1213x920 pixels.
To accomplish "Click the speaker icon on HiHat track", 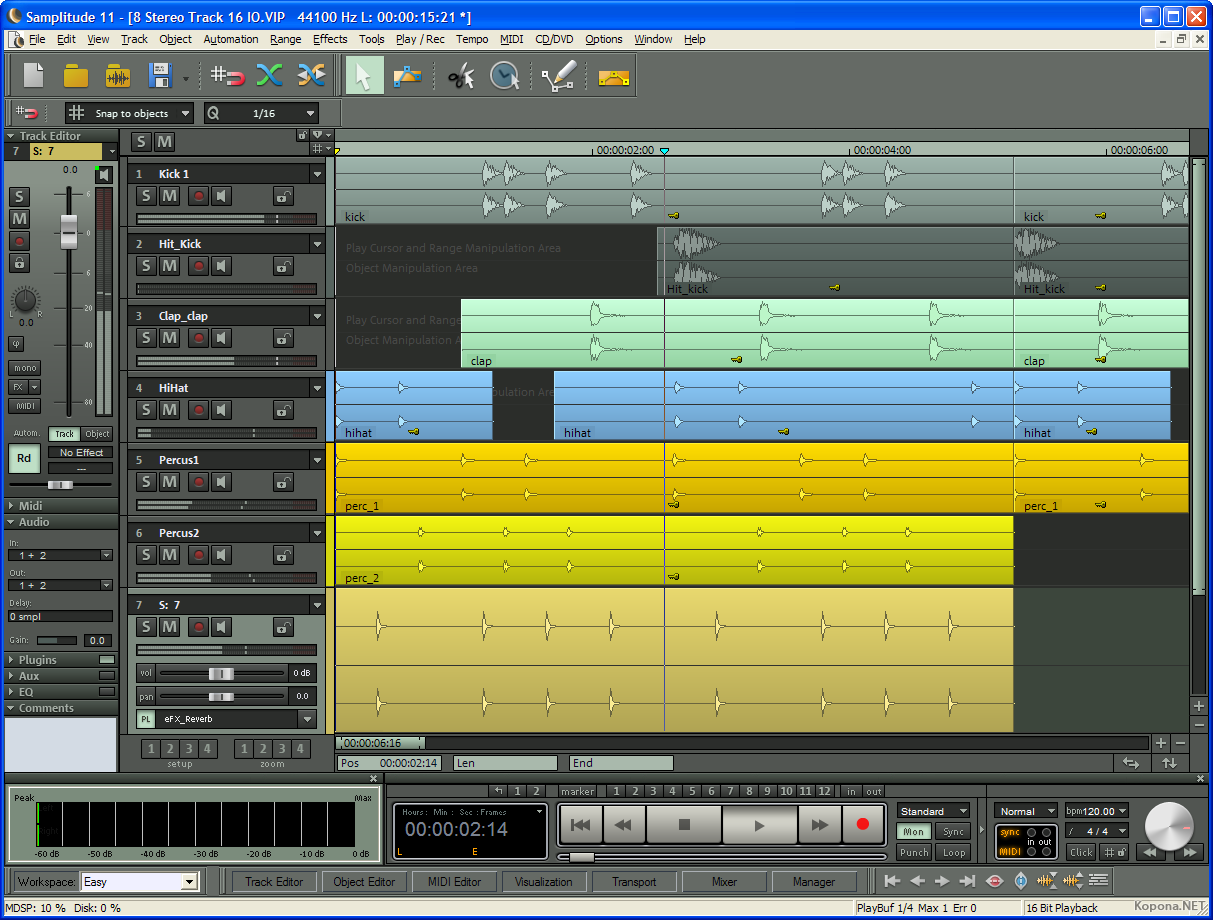I will click(221, 410).
